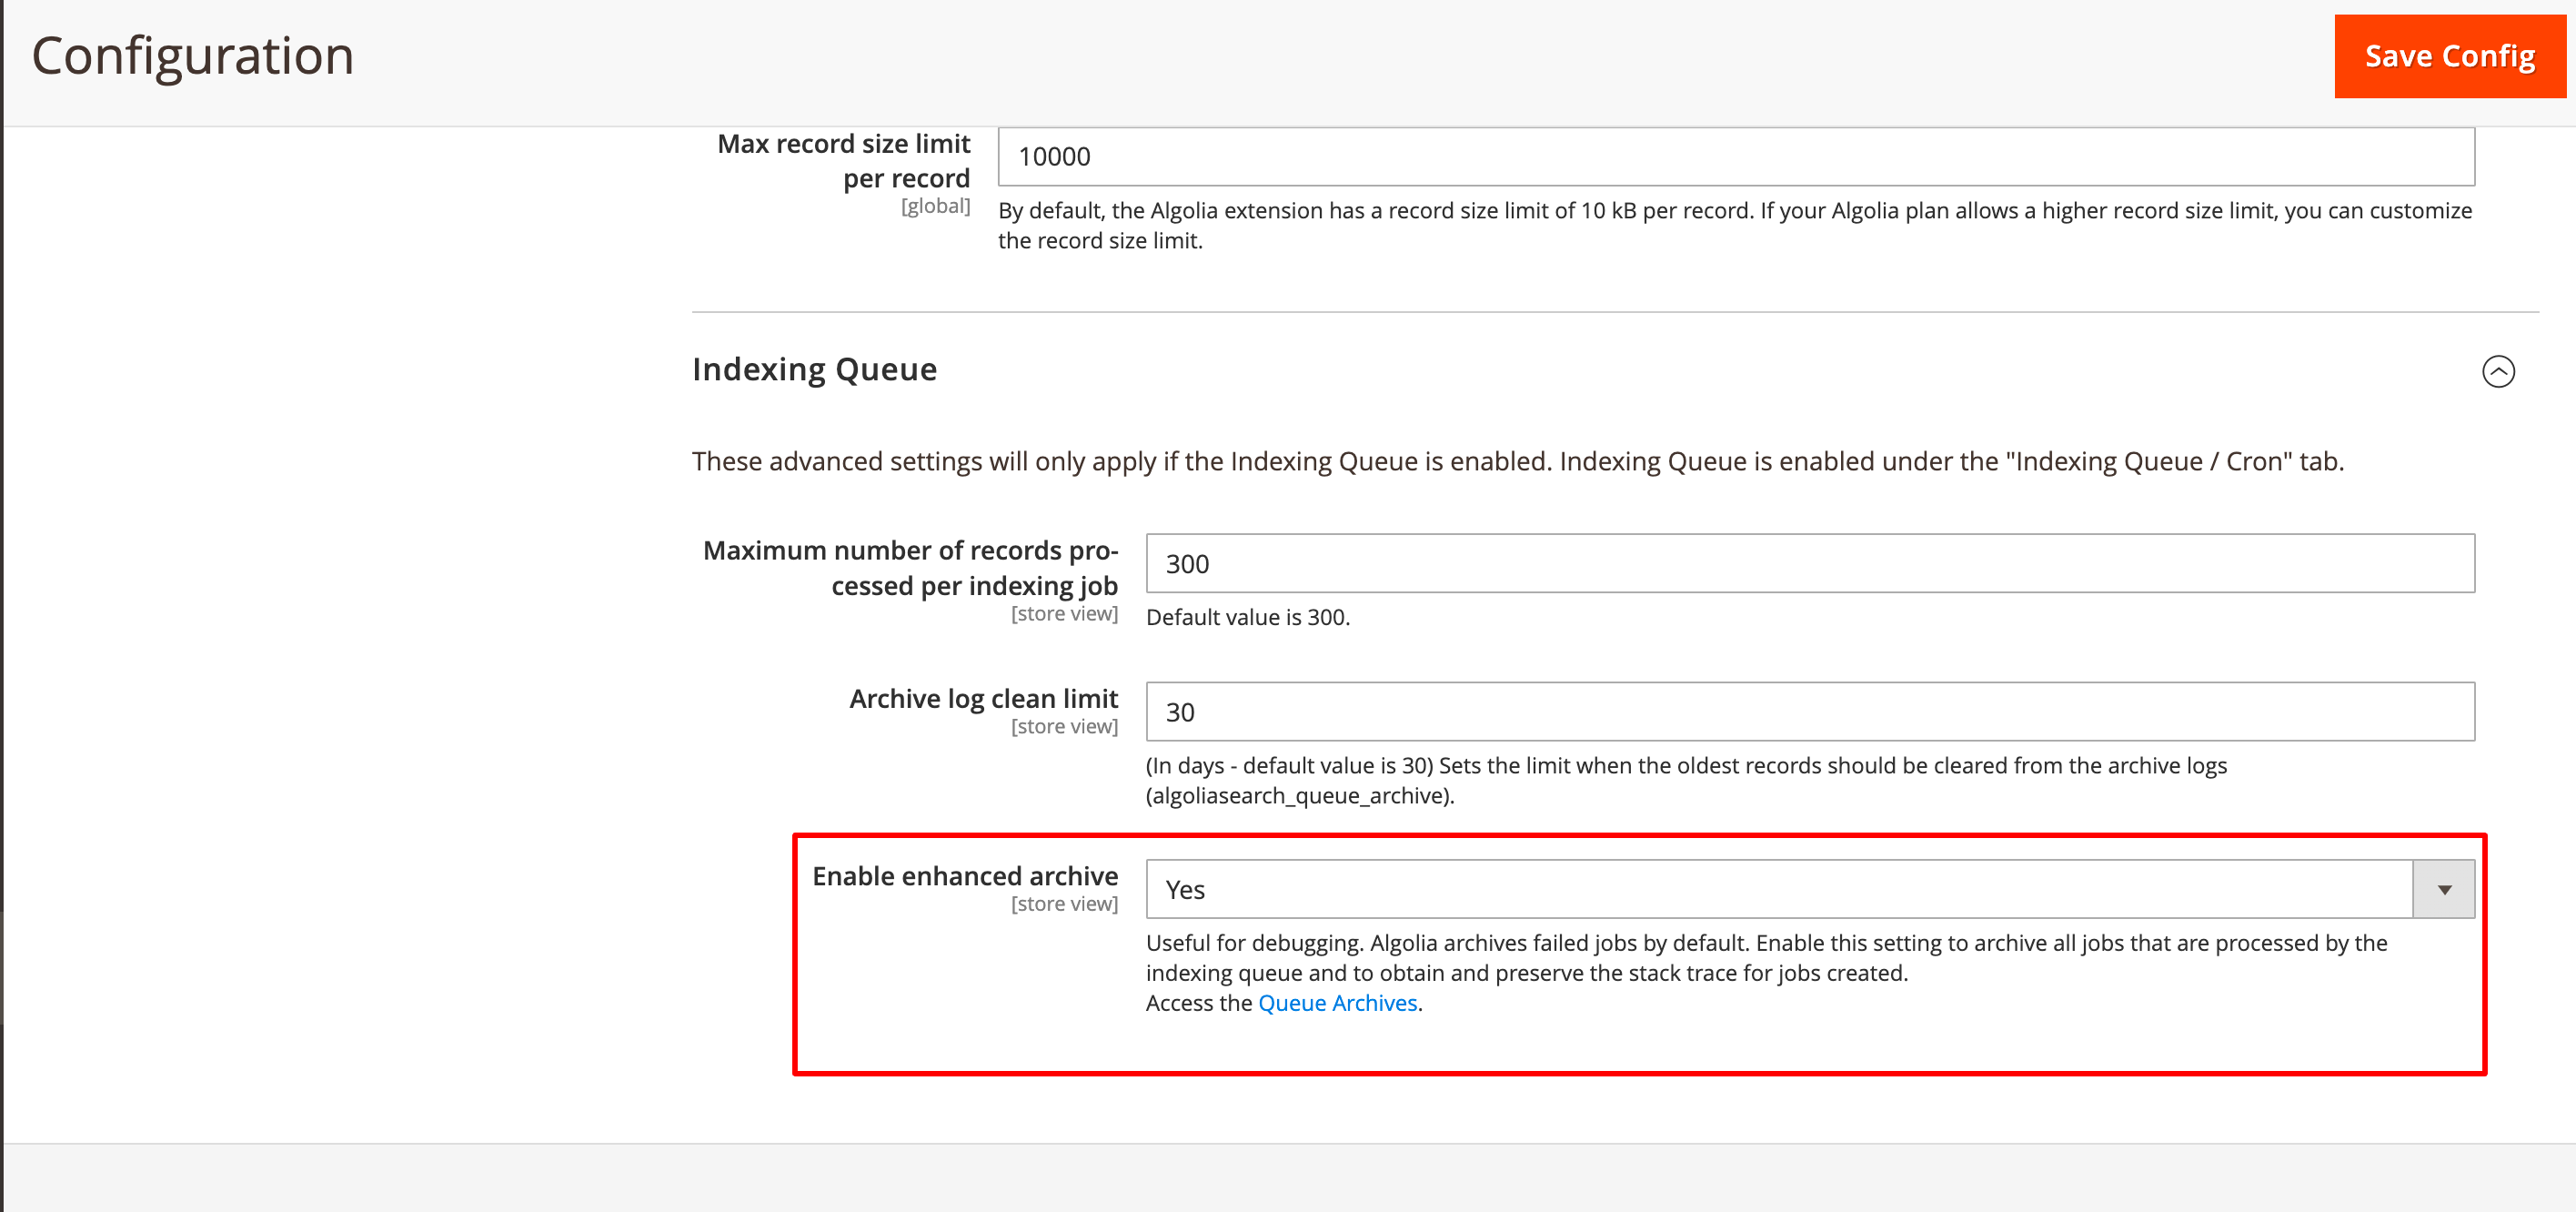The image size is (2576, 1212).
Task: Click the Indexing Queue advanced settings description
Action: tap(1517, 461)
